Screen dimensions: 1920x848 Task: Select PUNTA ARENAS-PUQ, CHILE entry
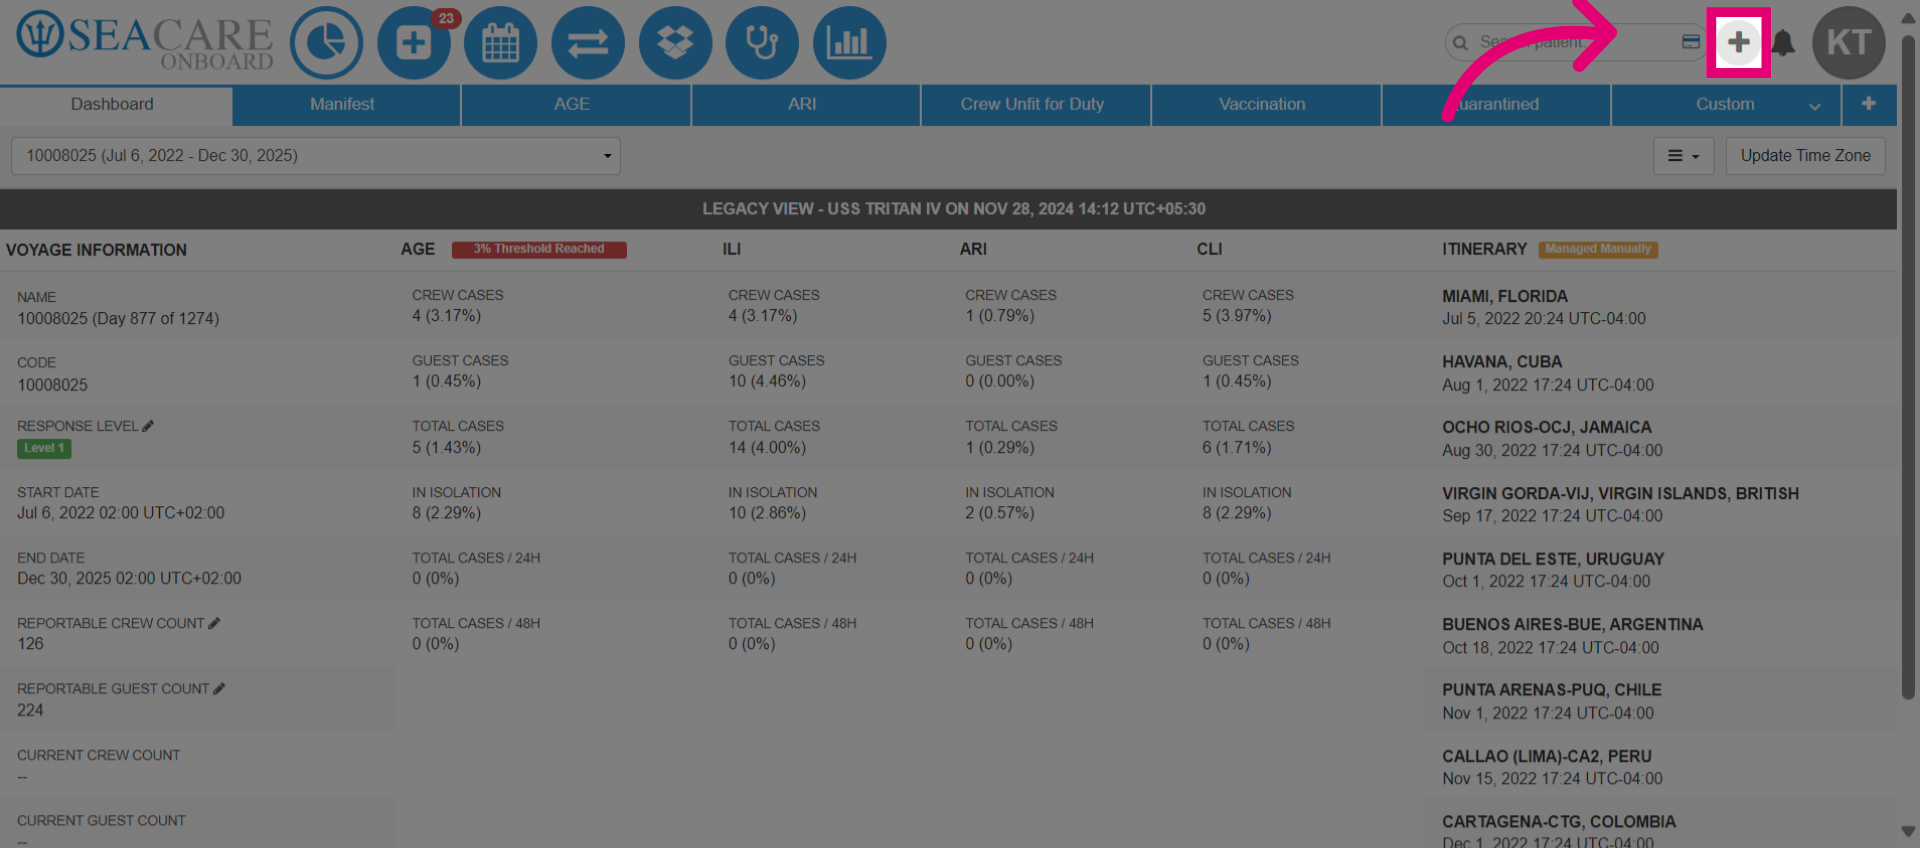(1660, 700)
